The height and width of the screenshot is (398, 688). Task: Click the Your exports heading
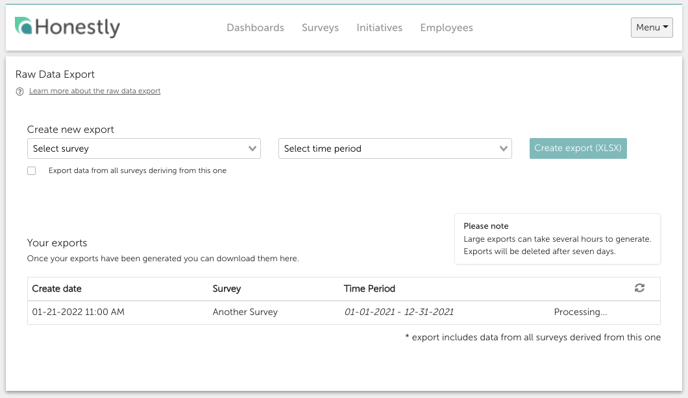(57, 243)
